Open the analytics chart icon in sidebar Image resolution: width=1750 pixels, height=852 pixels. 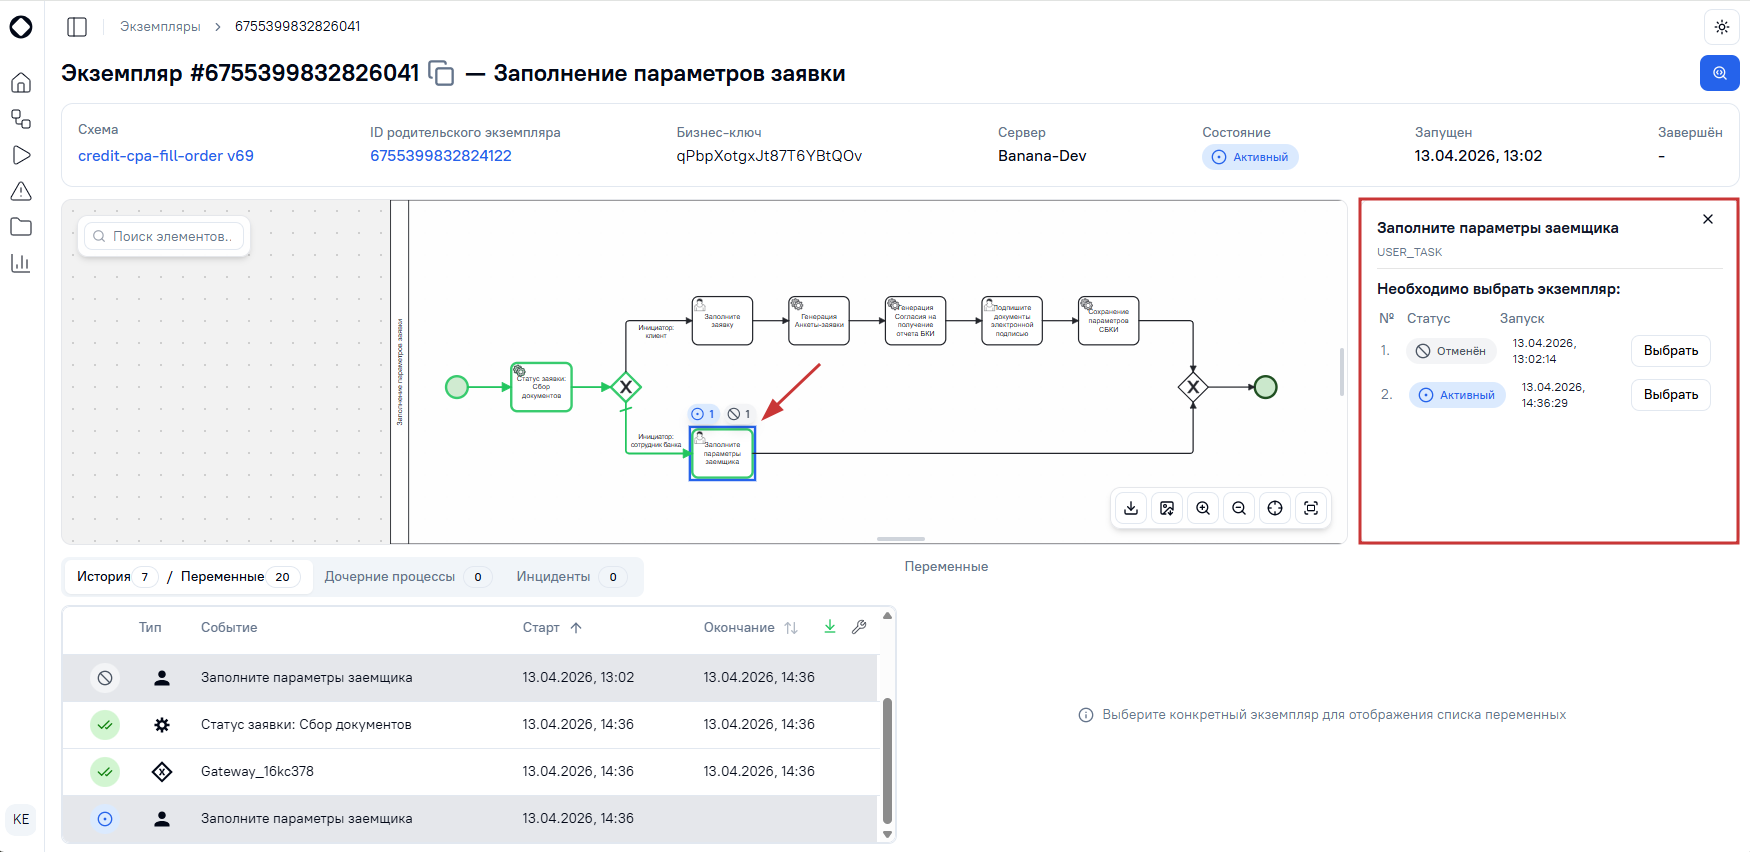coord(21,263)
